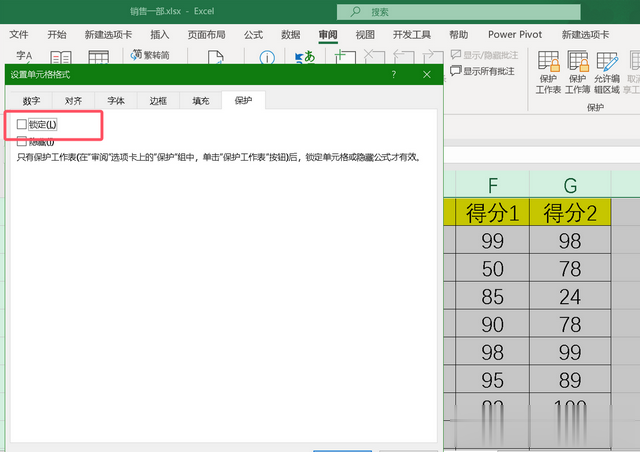This screenshot has width=640, height=452.
Task: Click the Protect Workbook (保护工作簿) icon
Action: [x=577, y=72]
